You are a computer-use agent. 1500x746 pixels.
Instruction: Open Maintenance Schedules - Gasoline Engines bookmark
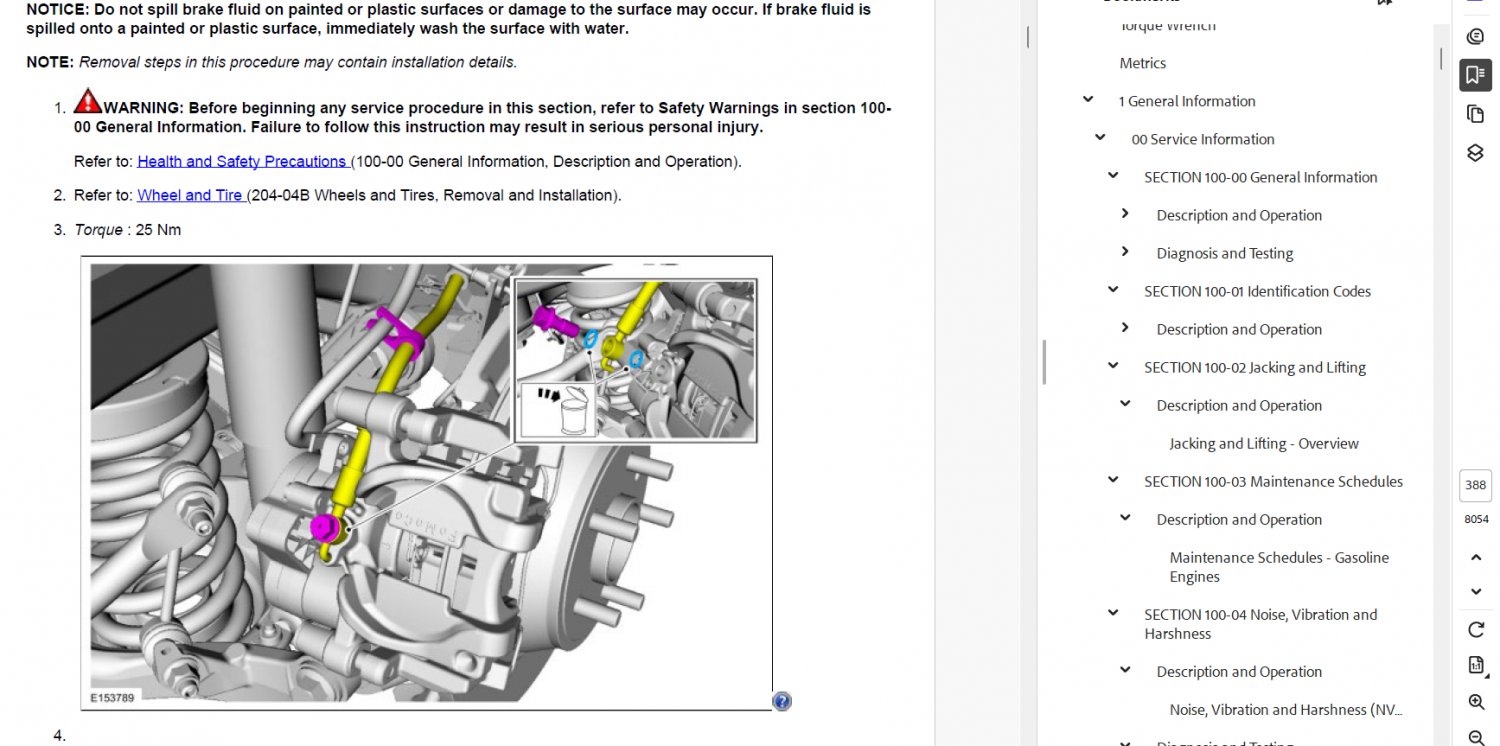(1279, 567)
